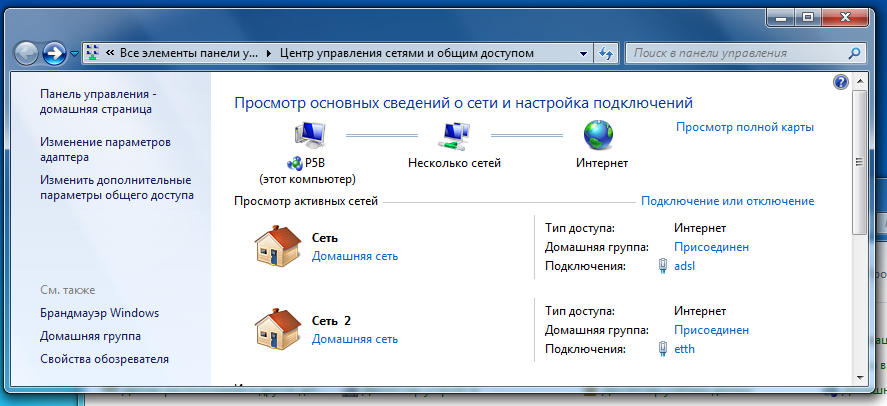Open 'Домашняя группа' sidebar link
Image resolution: width=887 pixels, height=406 pixels.
pos(91,336)
